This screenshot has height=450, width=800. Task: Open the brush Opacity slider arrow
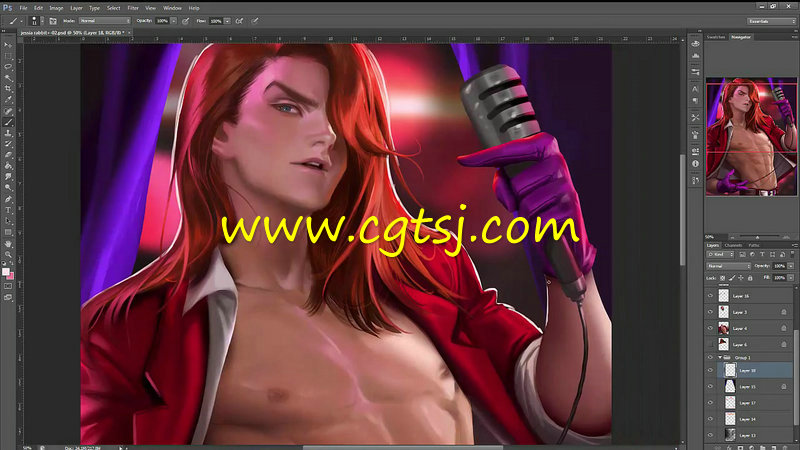[x=174, y=21]
